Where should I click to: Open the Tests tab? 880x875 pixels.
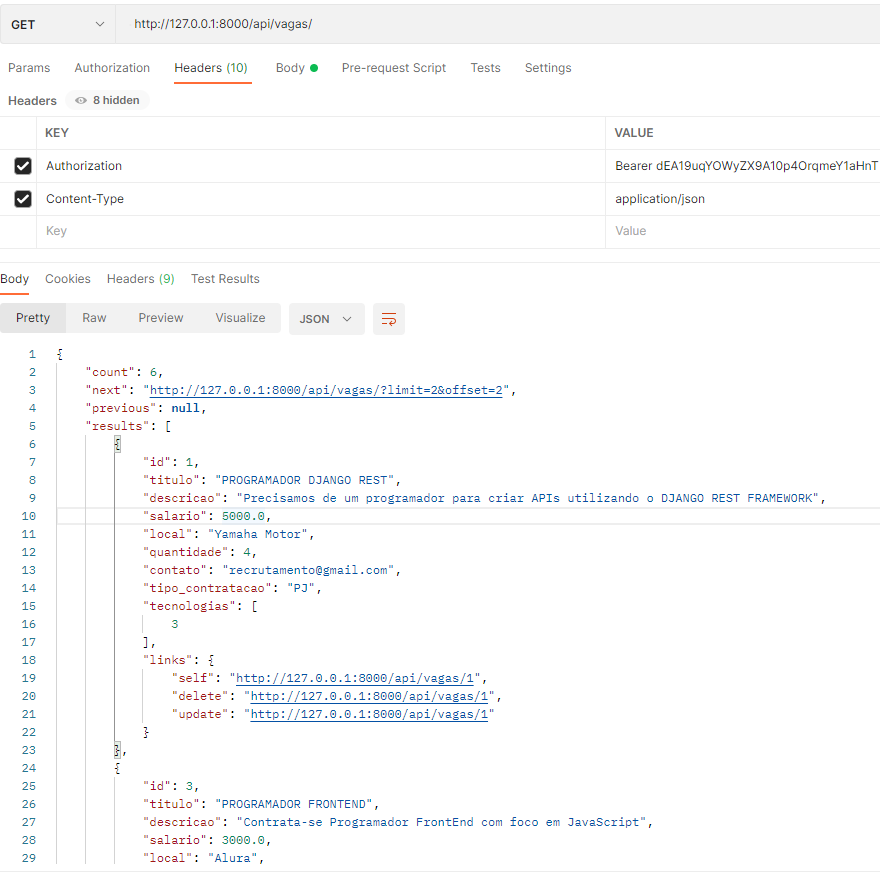pyautogui.click(x=485, y=68)
